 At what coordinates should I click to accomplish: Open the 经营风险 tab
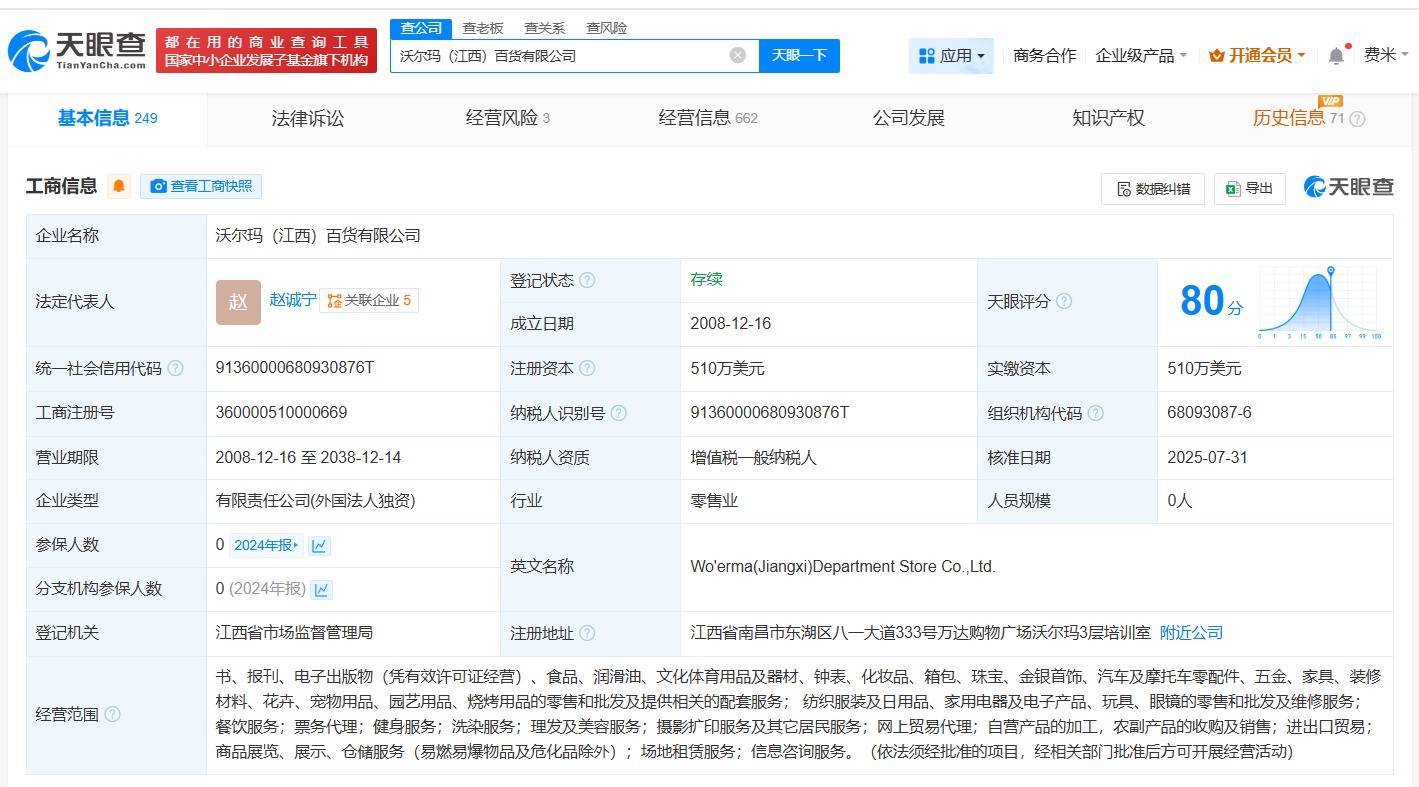point(508,118)
